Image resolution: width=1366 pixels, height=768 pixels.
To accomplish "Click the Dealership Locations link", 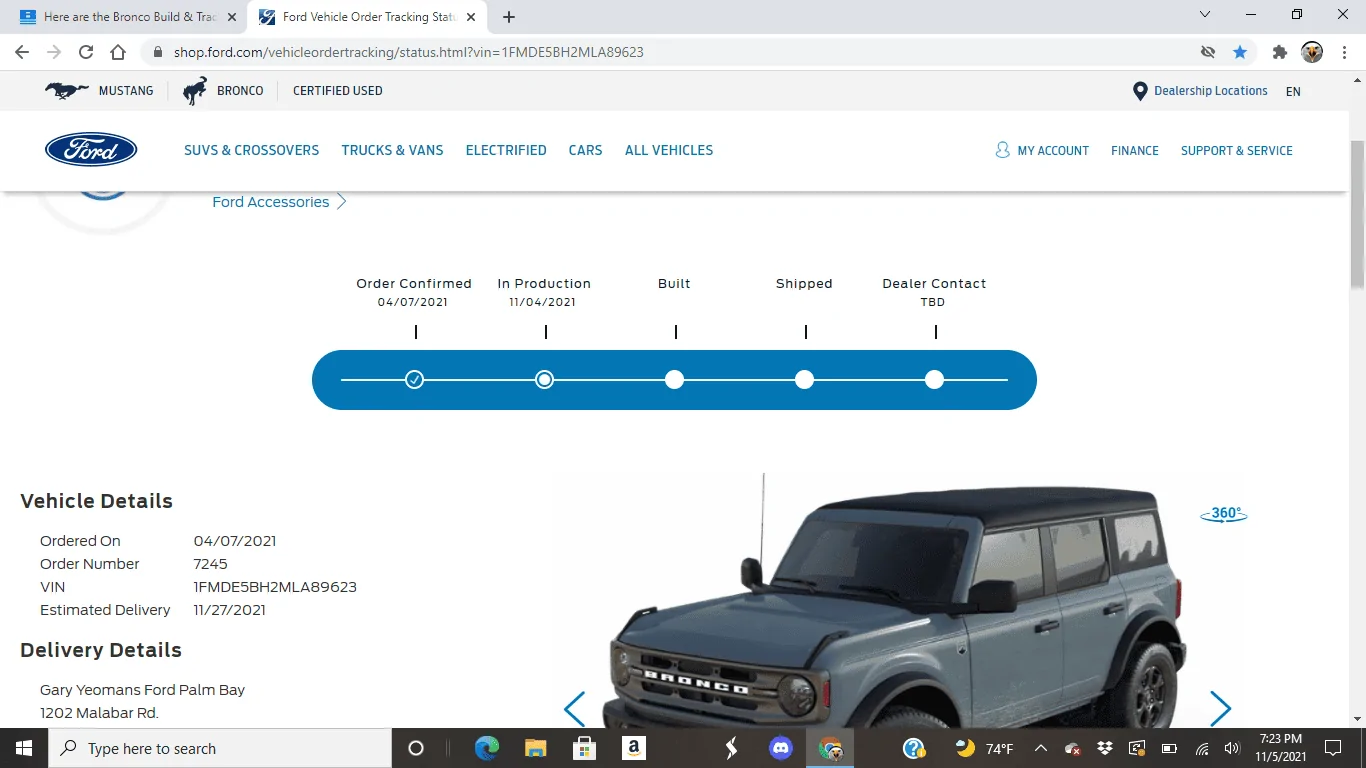I will (x=1211, y=90).
